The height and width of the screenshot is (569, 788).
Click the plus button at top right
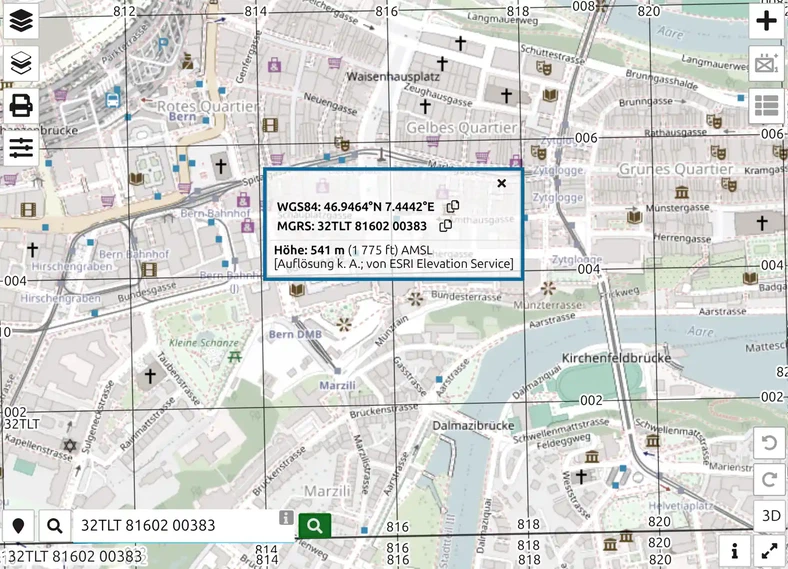(766, 21)
